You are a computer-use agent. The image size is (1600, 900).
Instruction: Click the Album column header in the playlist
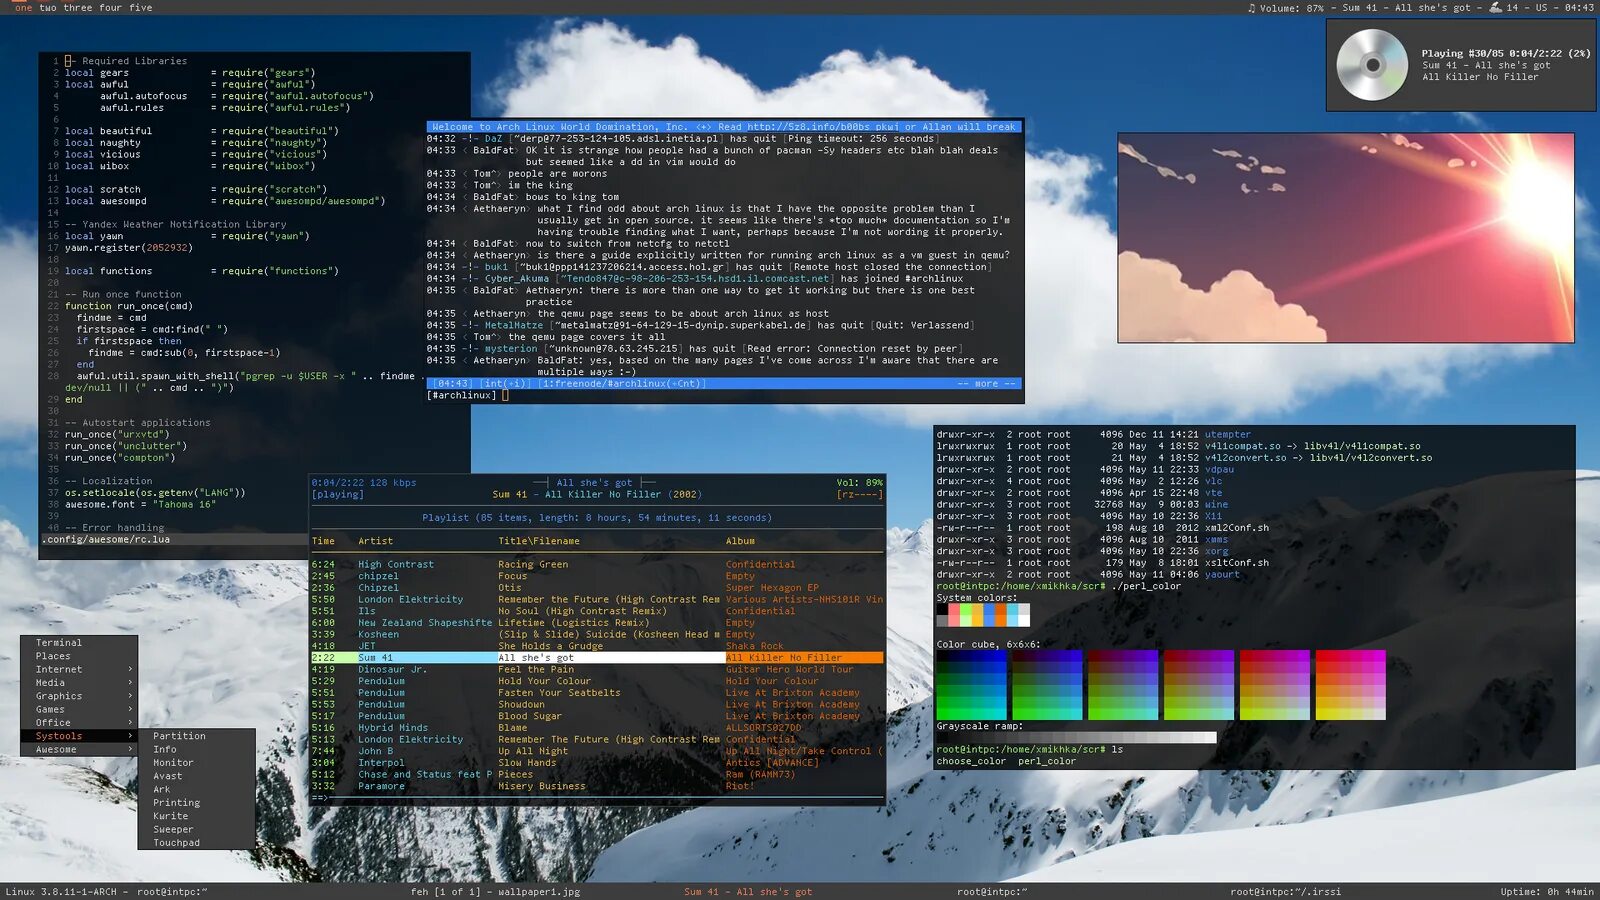741,541
